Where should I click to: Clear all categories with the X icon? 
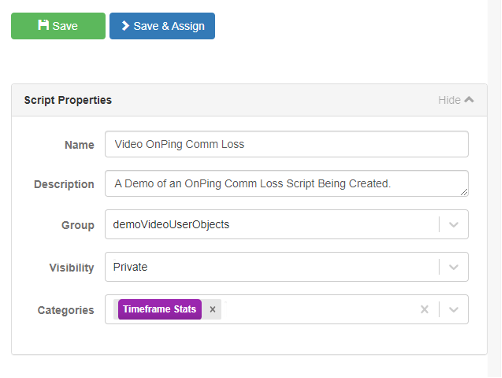(424, 309)
